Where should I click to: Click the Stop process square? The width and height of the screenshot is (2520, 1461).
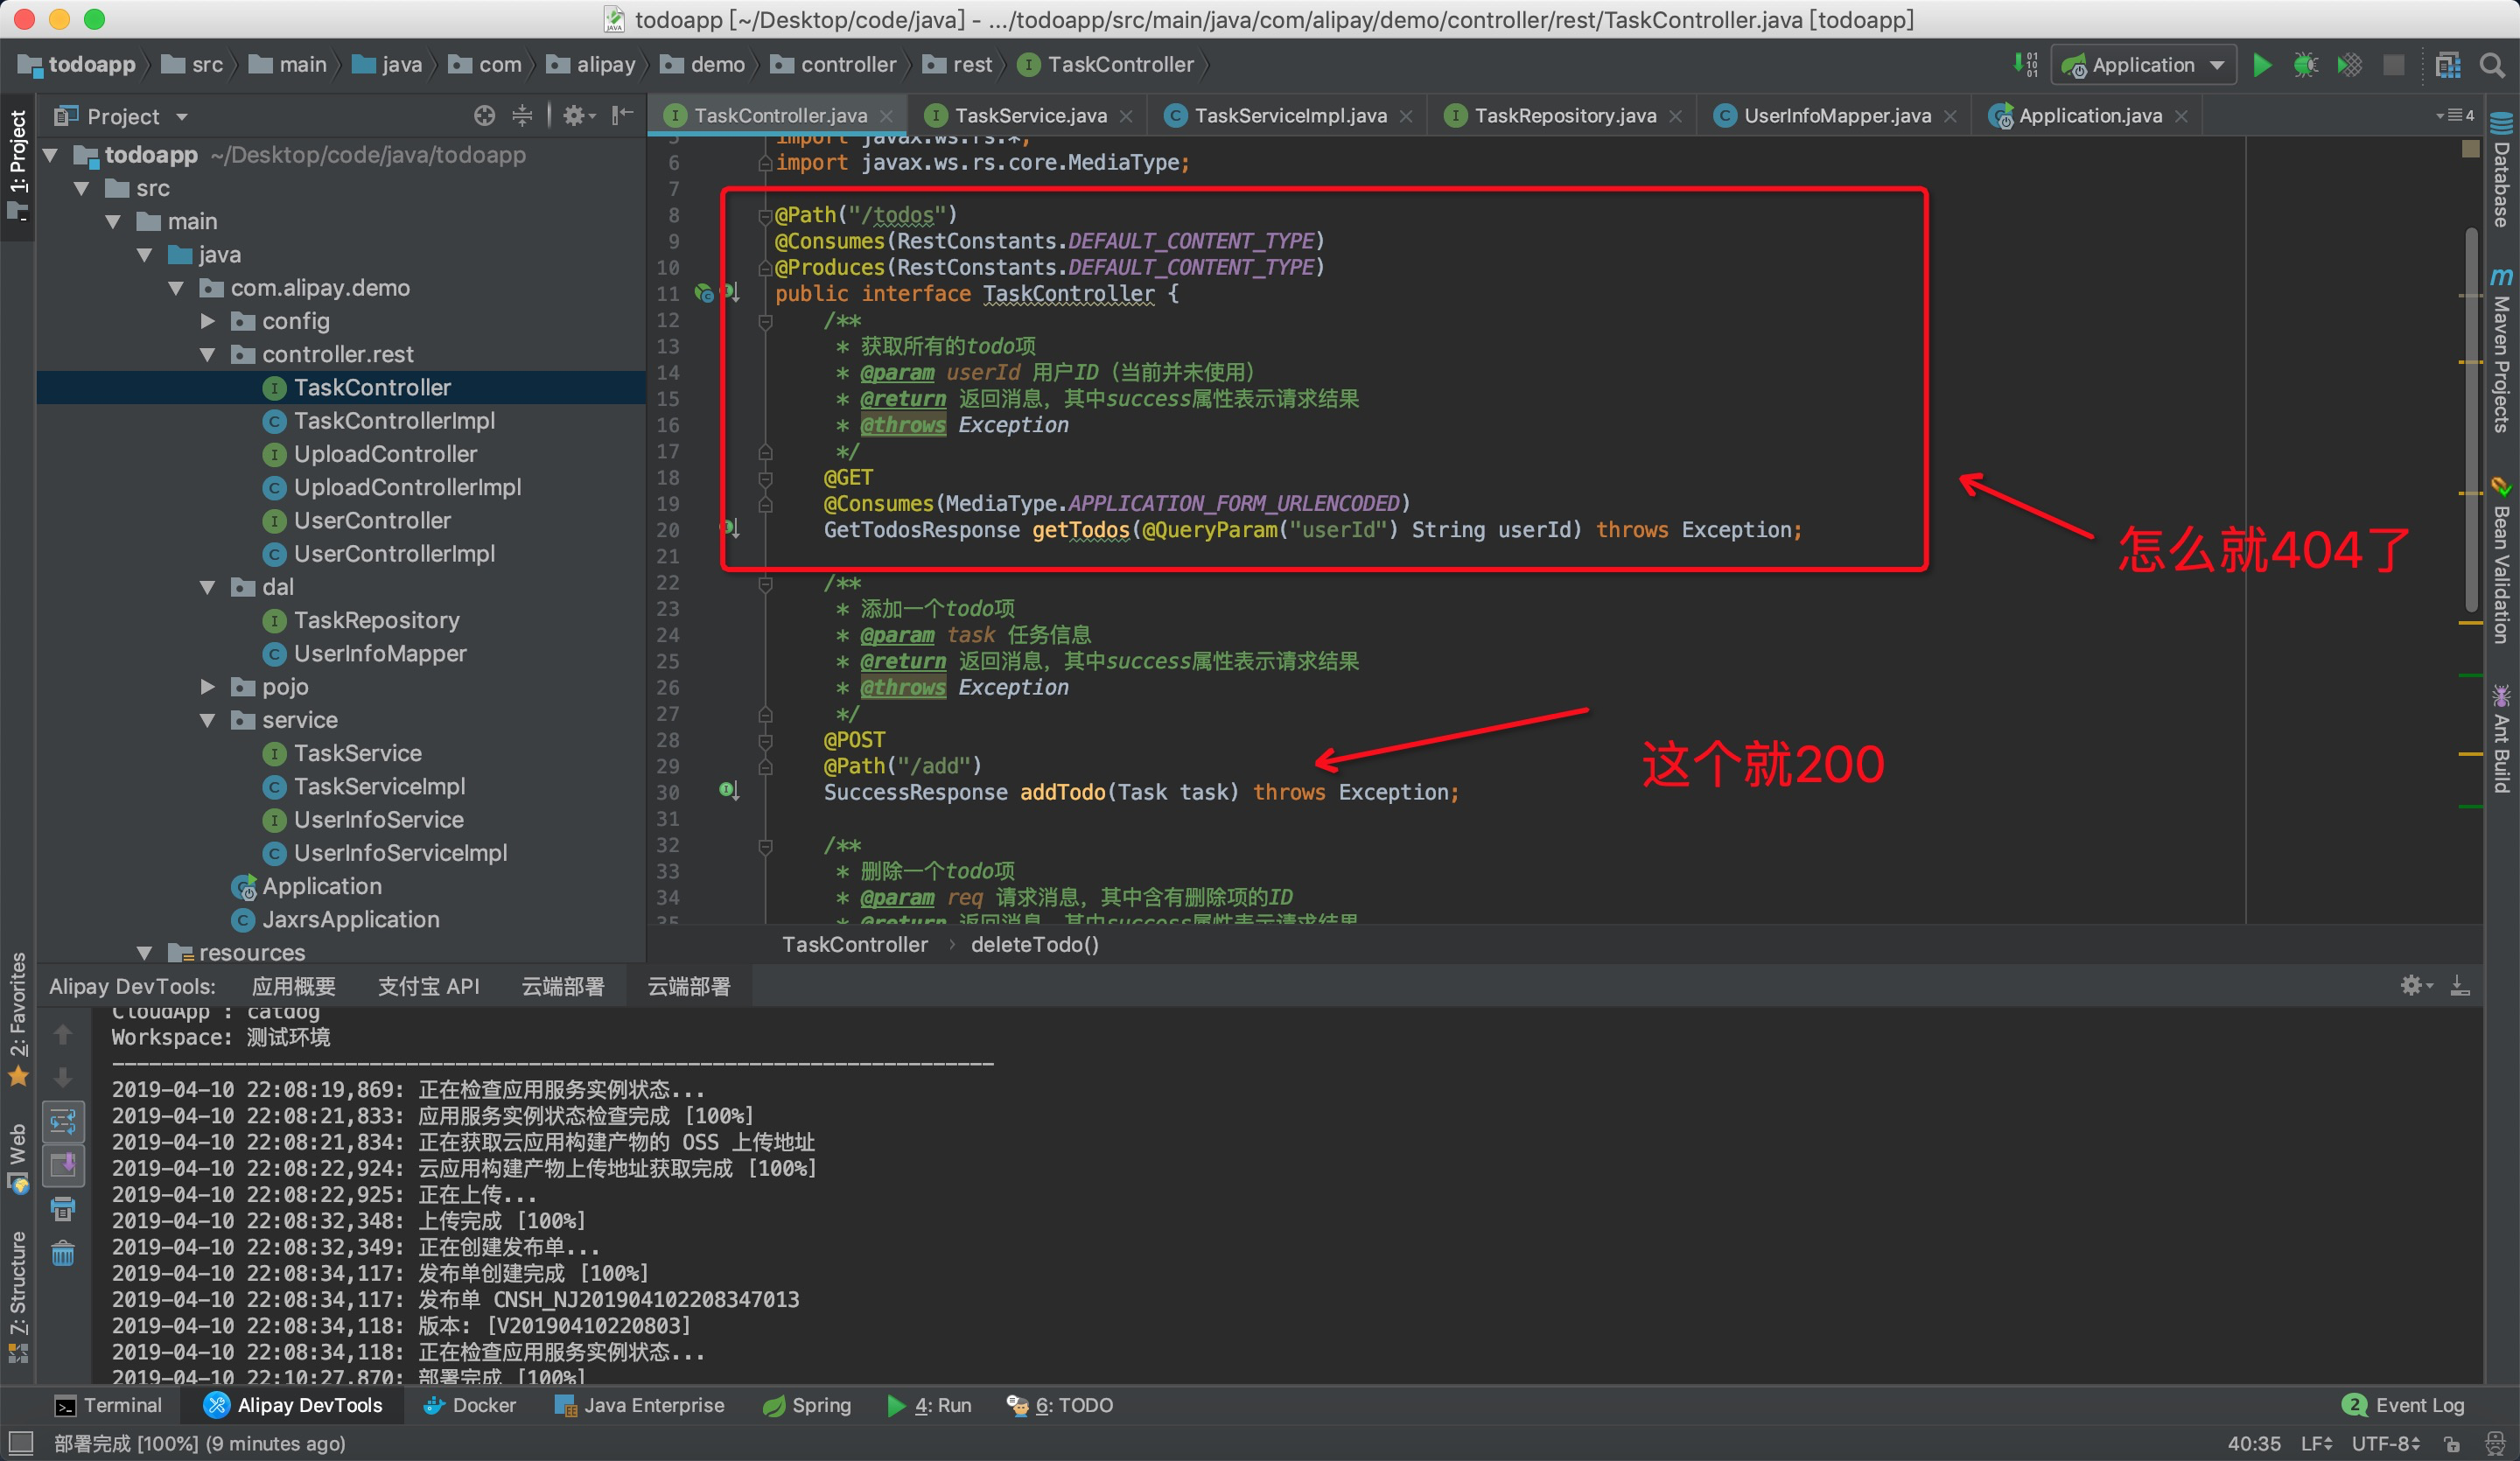pyautogui.click(x=2394, y=66)
